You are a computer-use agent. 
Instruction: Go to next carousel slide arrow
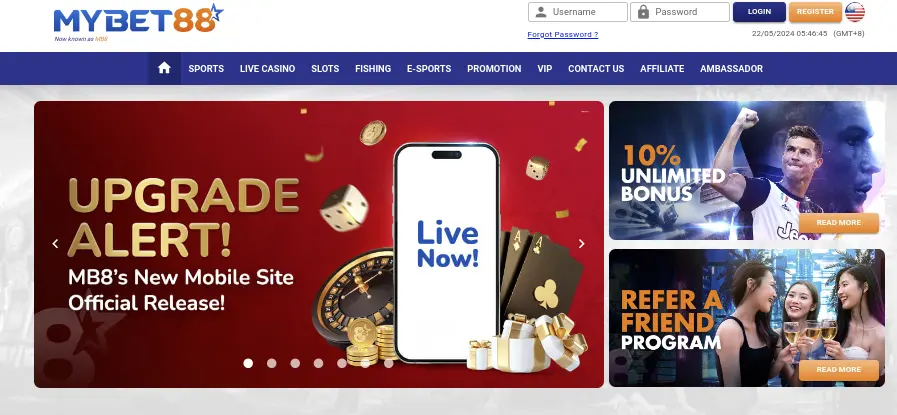(581, 244)
